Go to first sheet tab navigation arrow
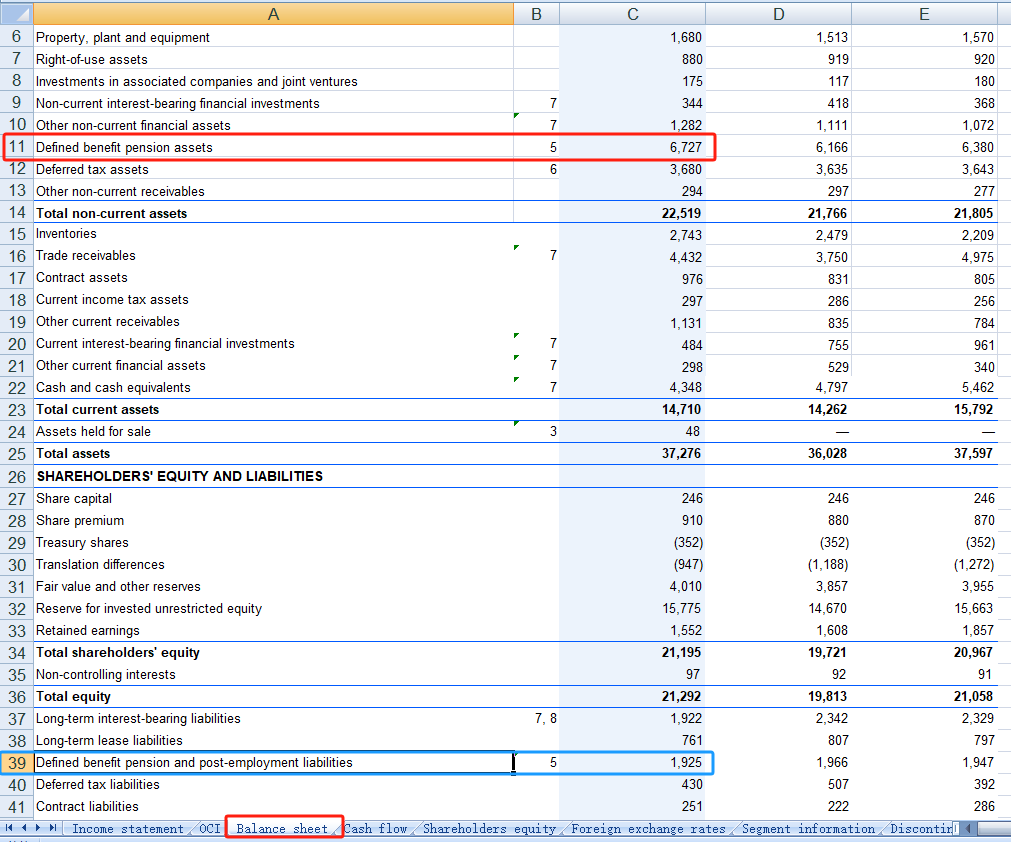The width and height of the screenshot is (1011, 842). (x=9, y=828)
